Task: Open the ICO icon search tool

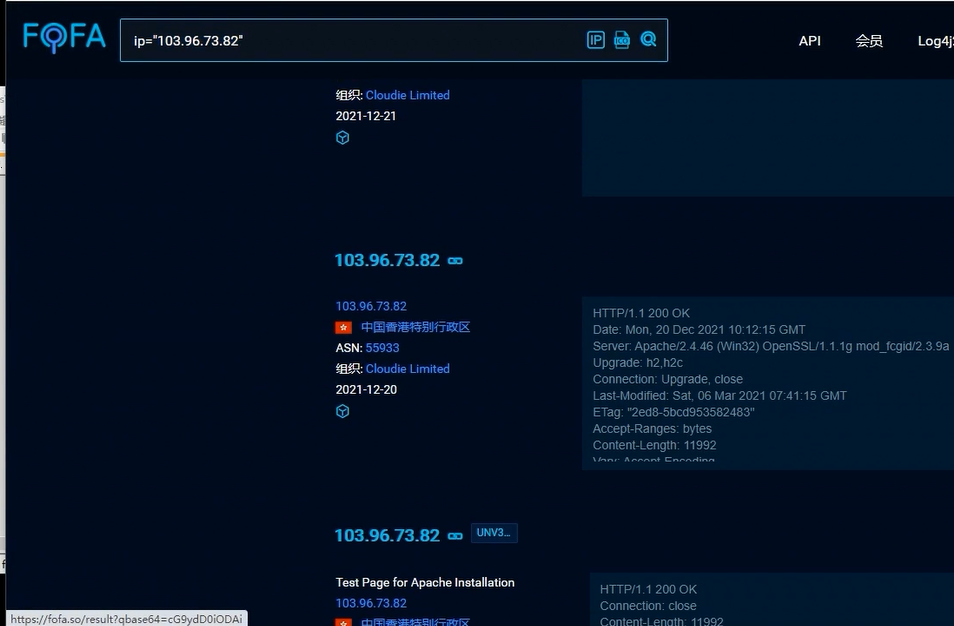Action: click(622, 40)
